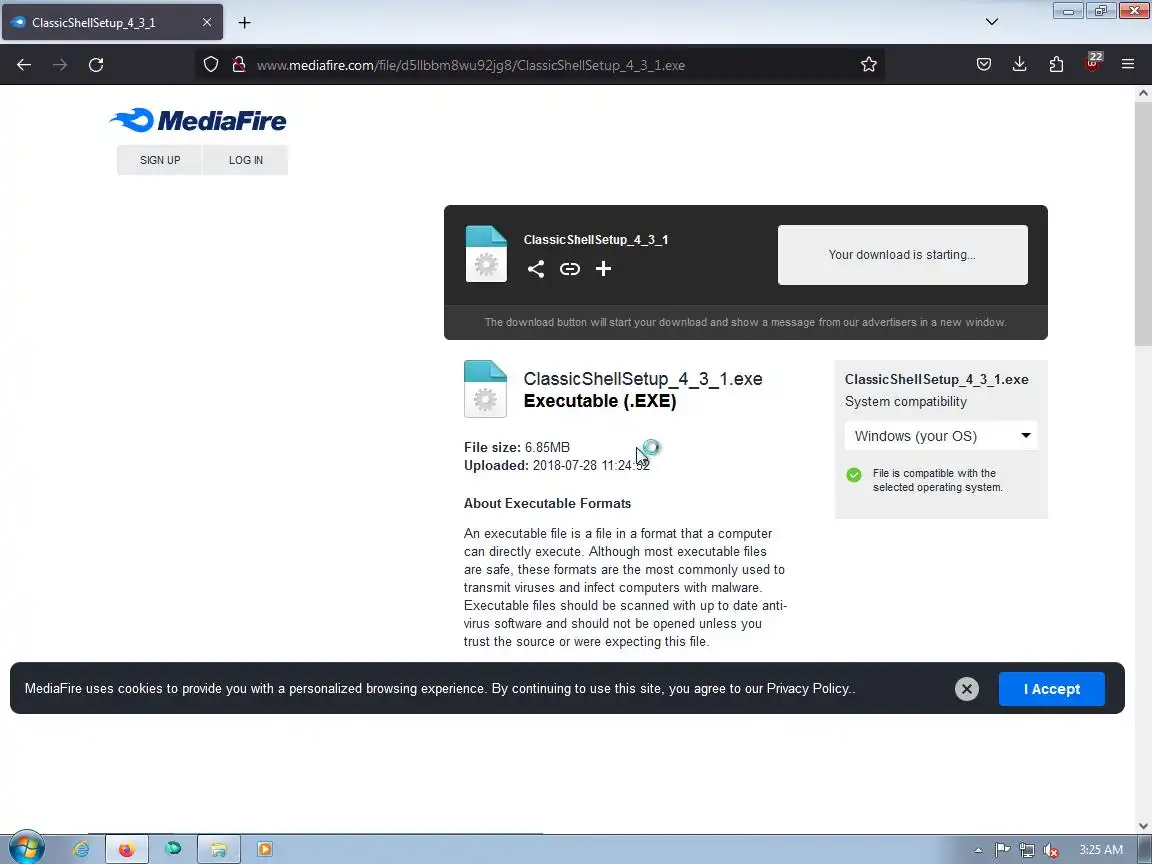Click the Privacy Policy link
The height and width of the screenshot is (864, 1152).
[807, 688]
